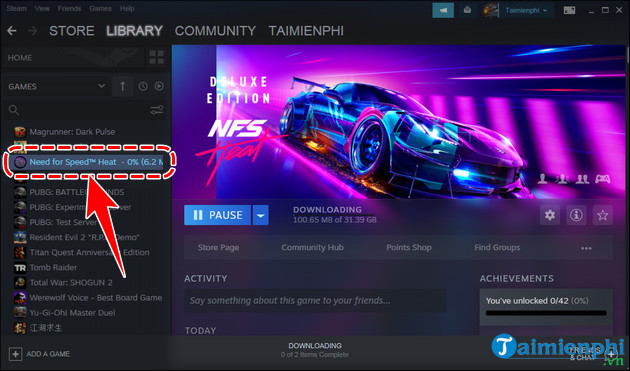The height and width of the screenshot is (371, 630).
Task: Go to the Taimienphi profile tab
Action: click(x=306, y=31)
